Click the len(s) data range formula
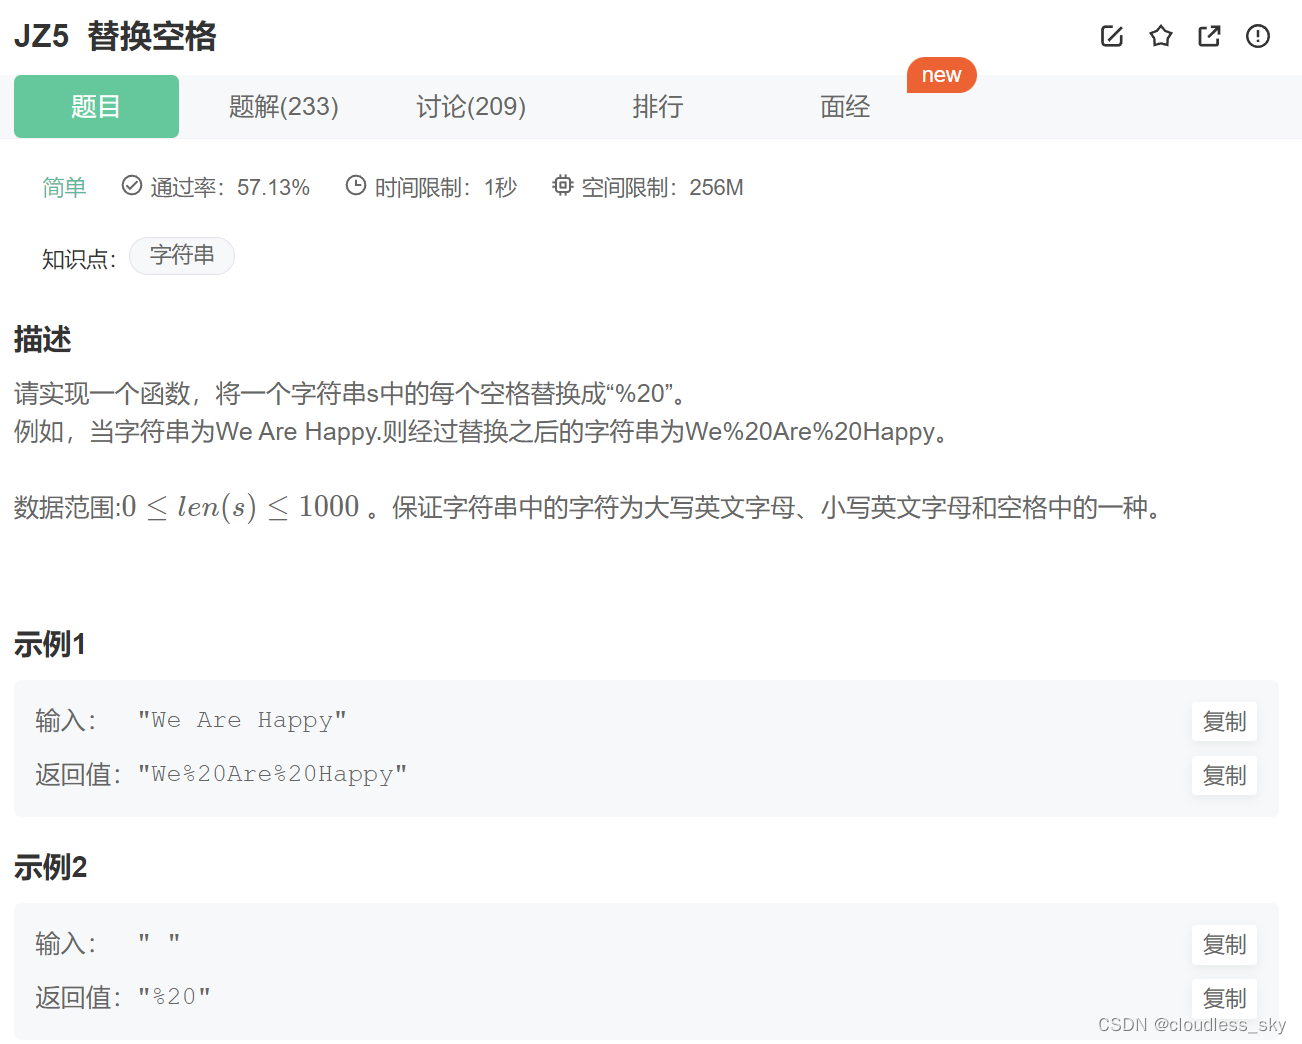The width and height of the screenshot is (1302, 1044). coord(240,507)
